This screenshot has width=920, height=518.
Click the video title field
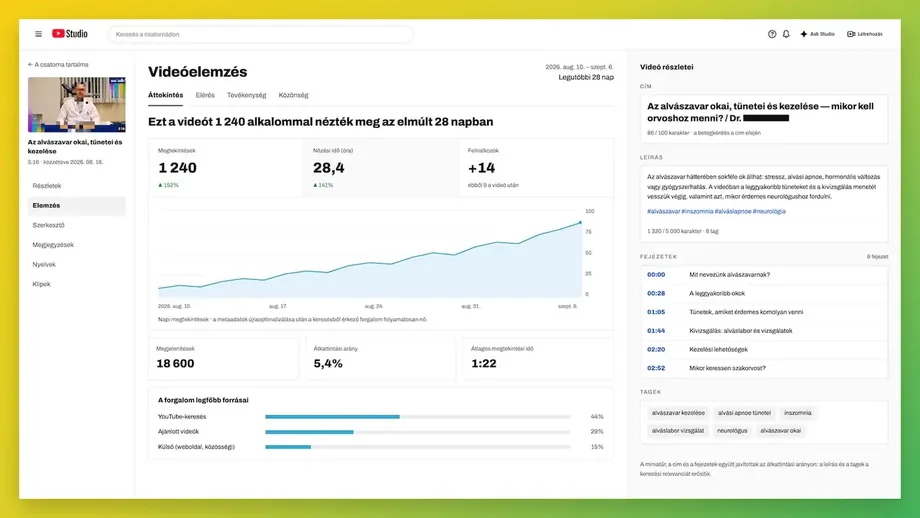point(764,119)
